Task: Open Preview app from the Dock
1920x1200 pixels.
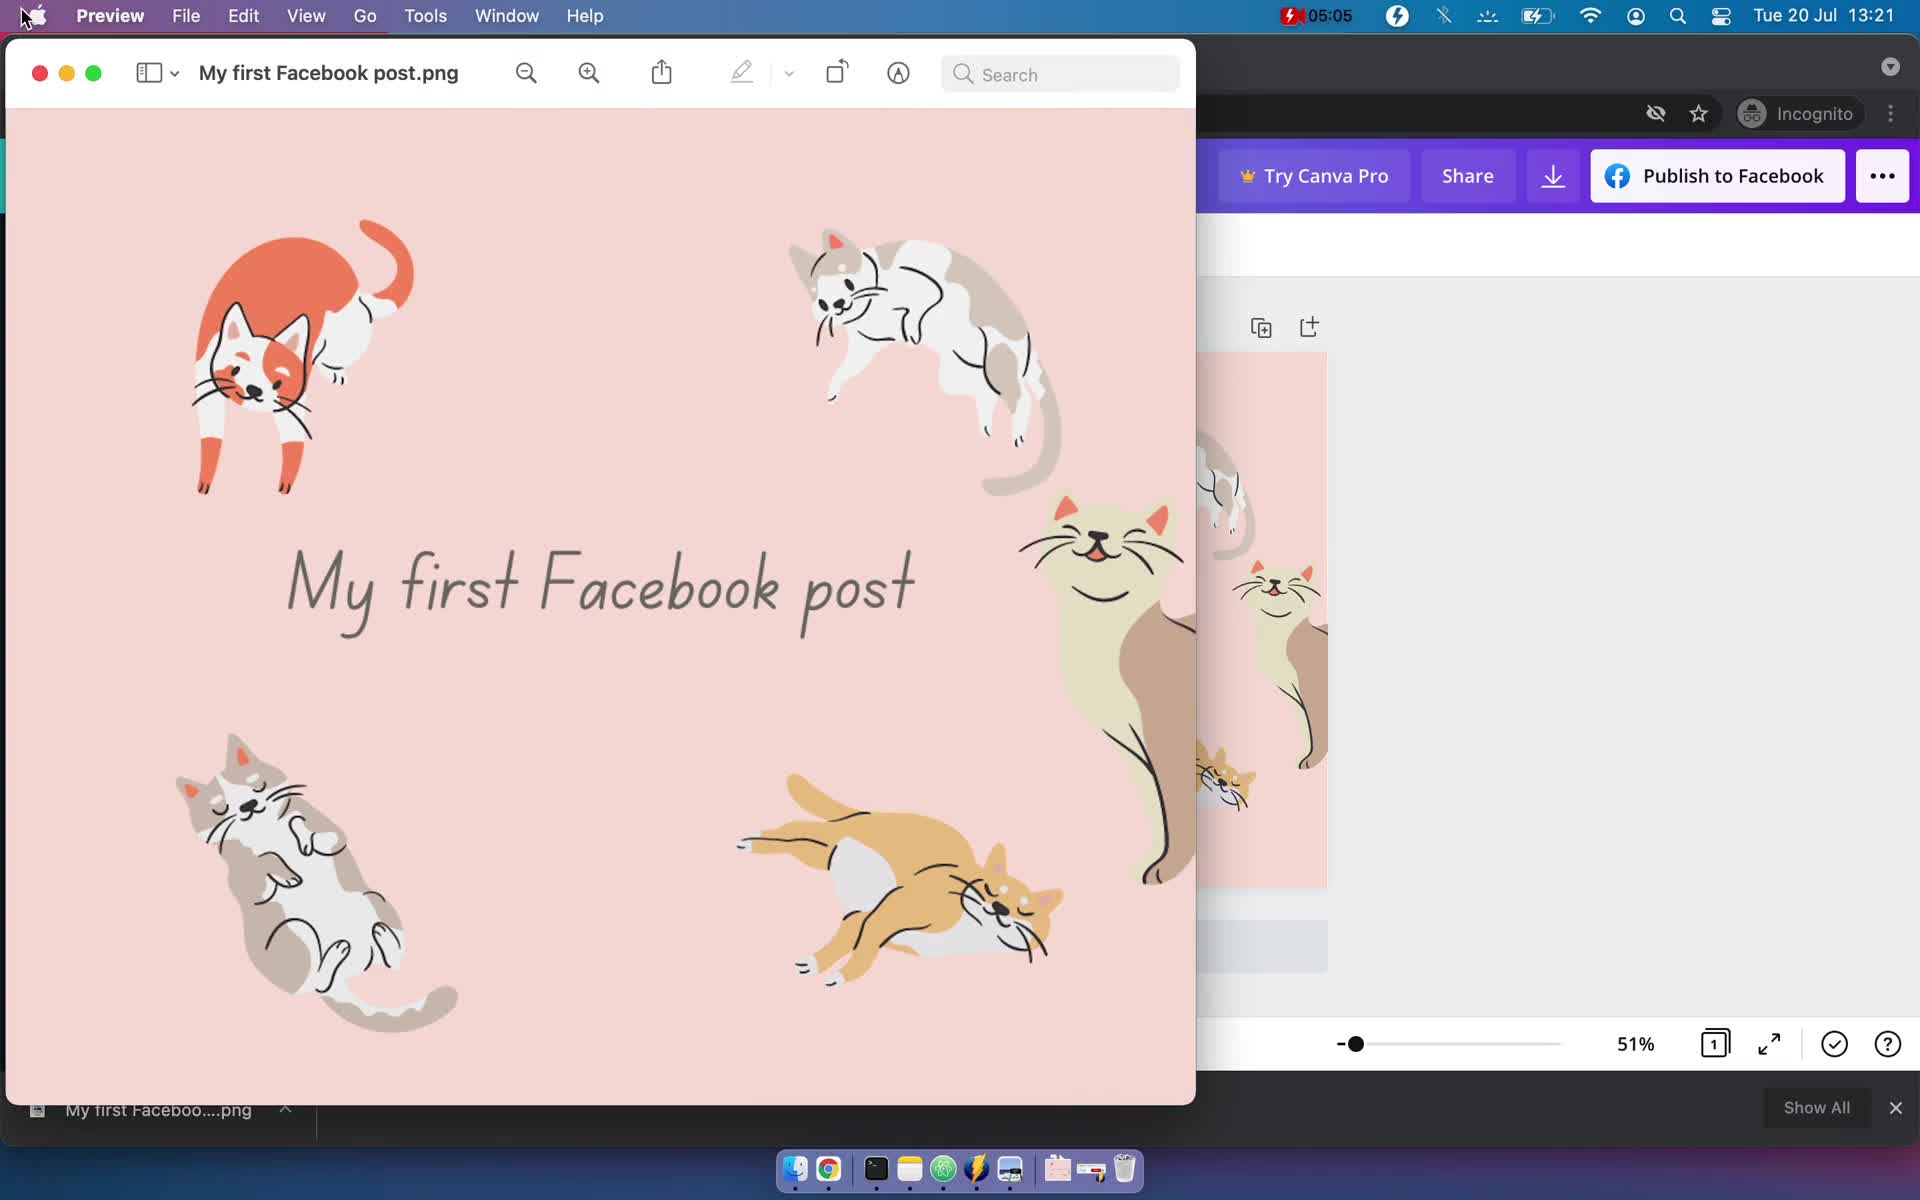Action: pyautogui.click(x=1010, y=1169)
